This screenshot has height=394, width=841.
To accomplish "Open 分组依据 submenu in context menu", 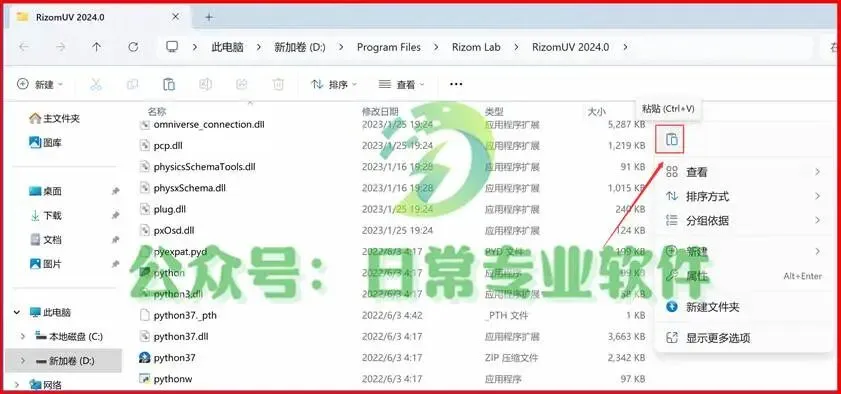I will pyautogui.click(x=743, y=220).
